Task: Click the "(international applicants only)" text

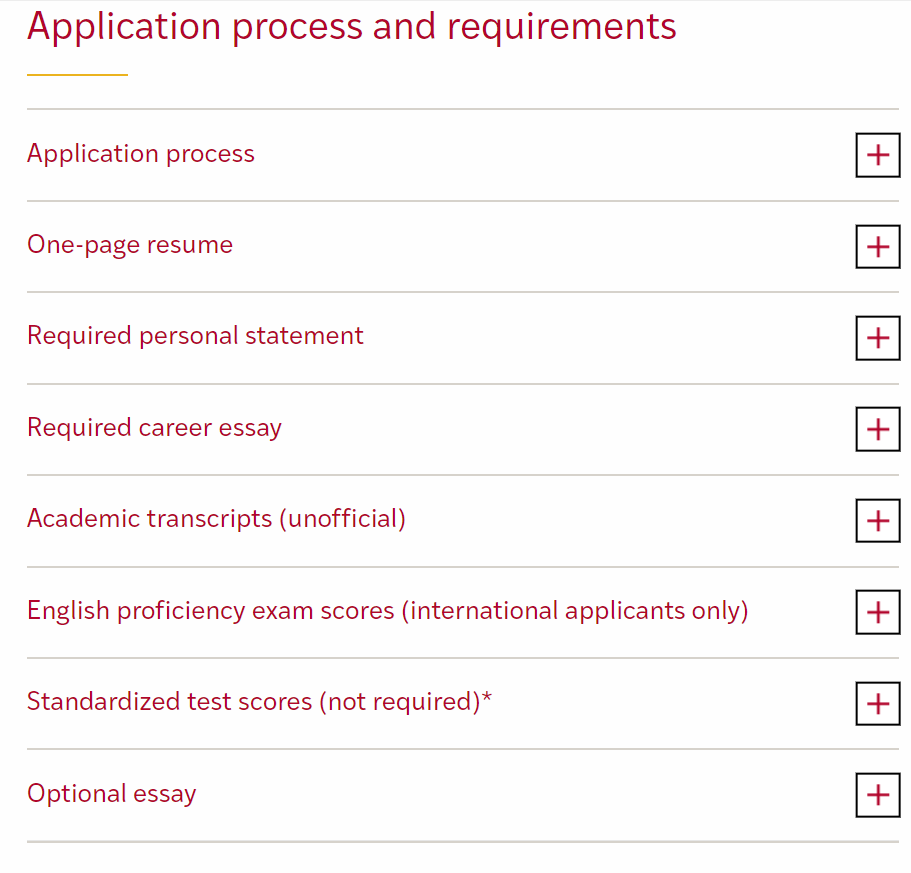Action: click(575, 610)
